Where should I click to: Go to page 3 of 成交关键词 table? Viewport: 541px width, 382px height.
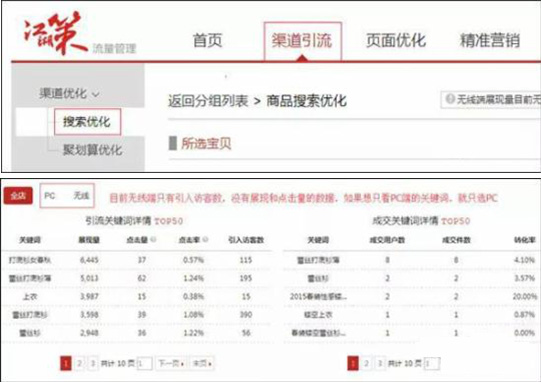(380, 363)
